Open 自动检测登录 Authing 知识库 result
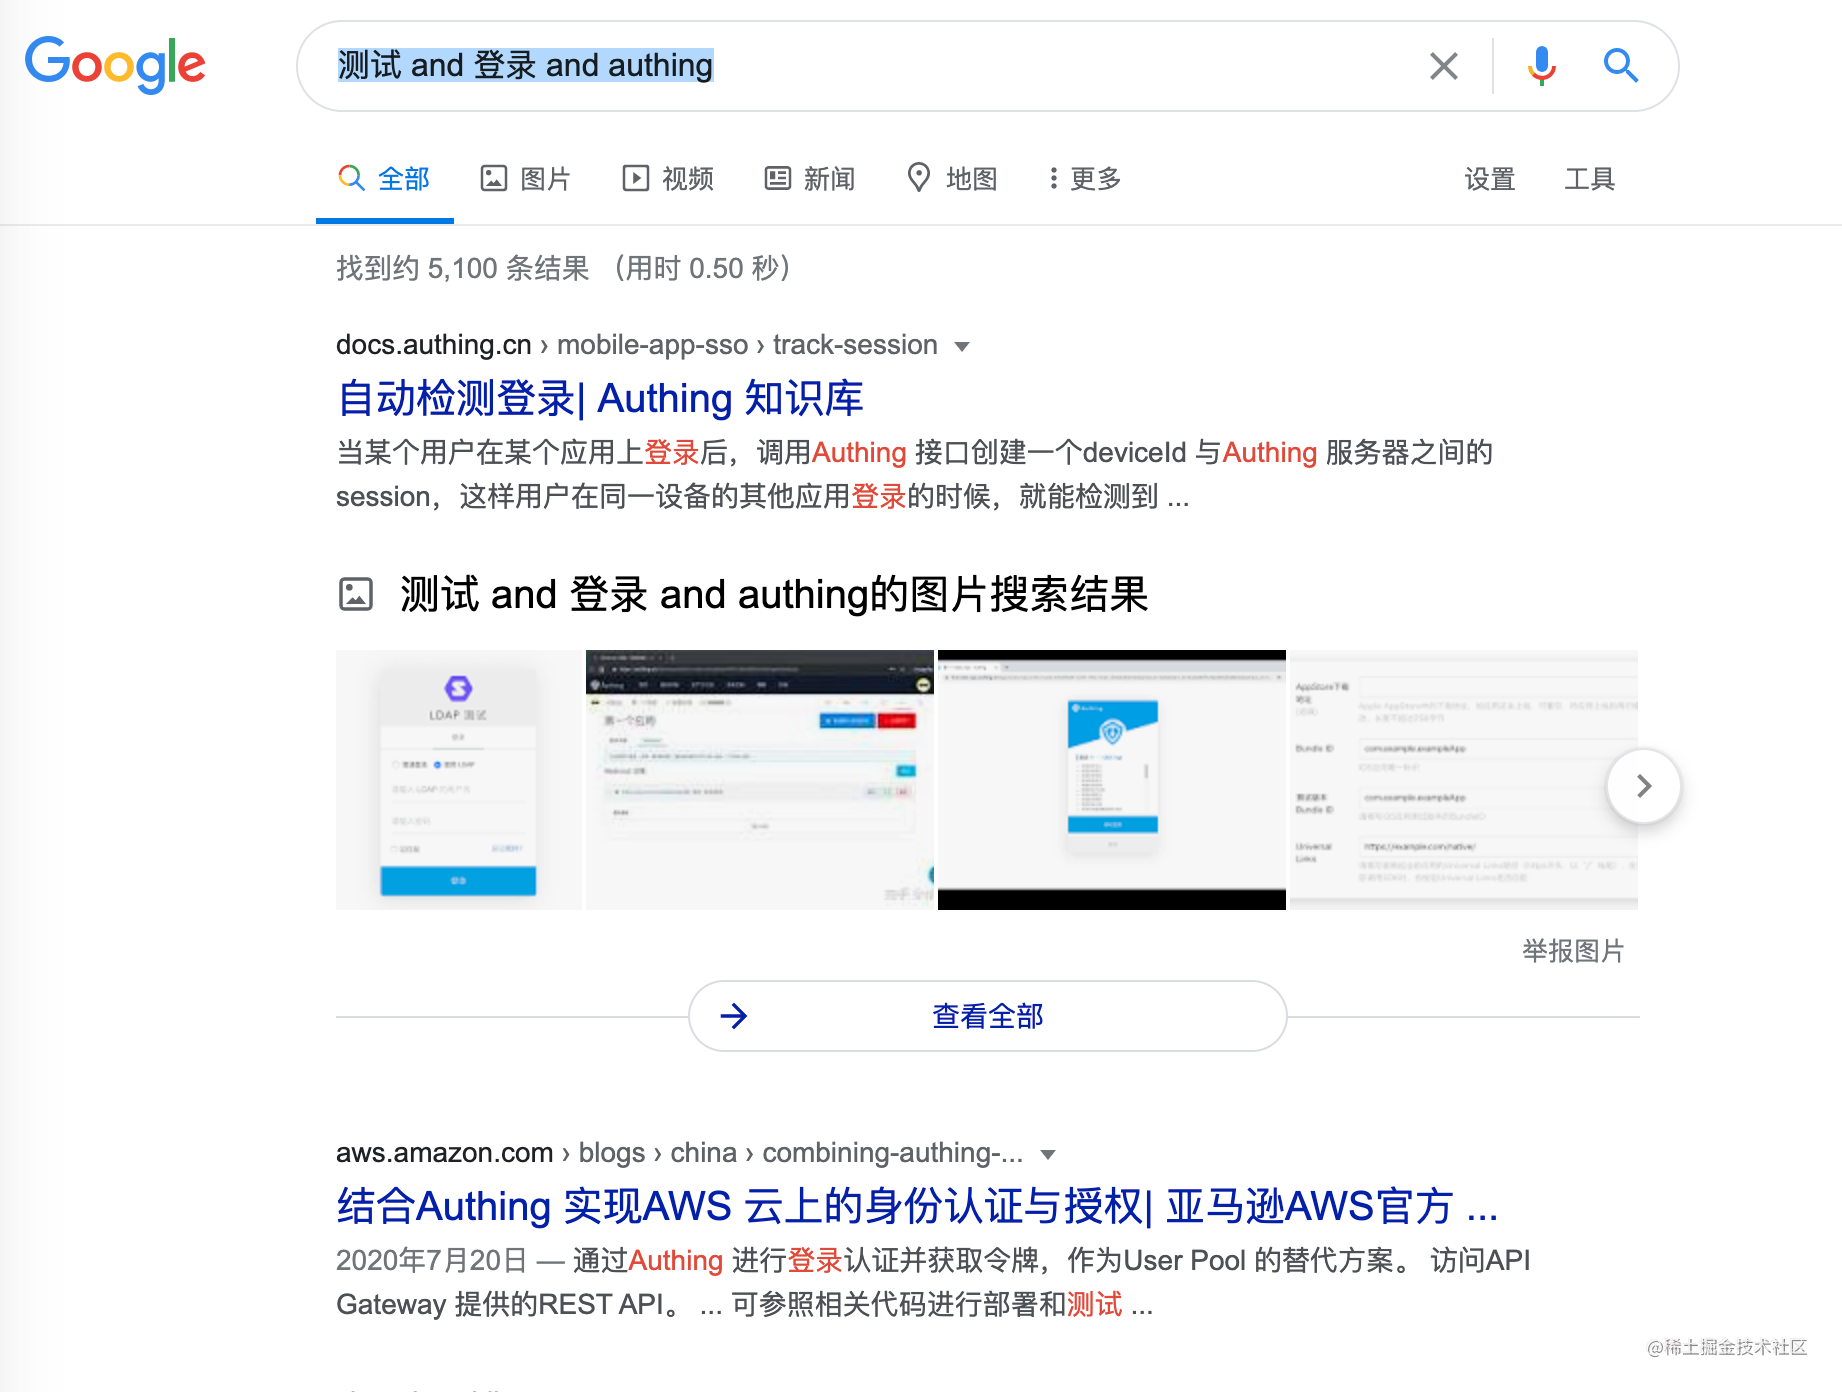The width and height of the screenshot is (1842, 1392). point(600,398)
